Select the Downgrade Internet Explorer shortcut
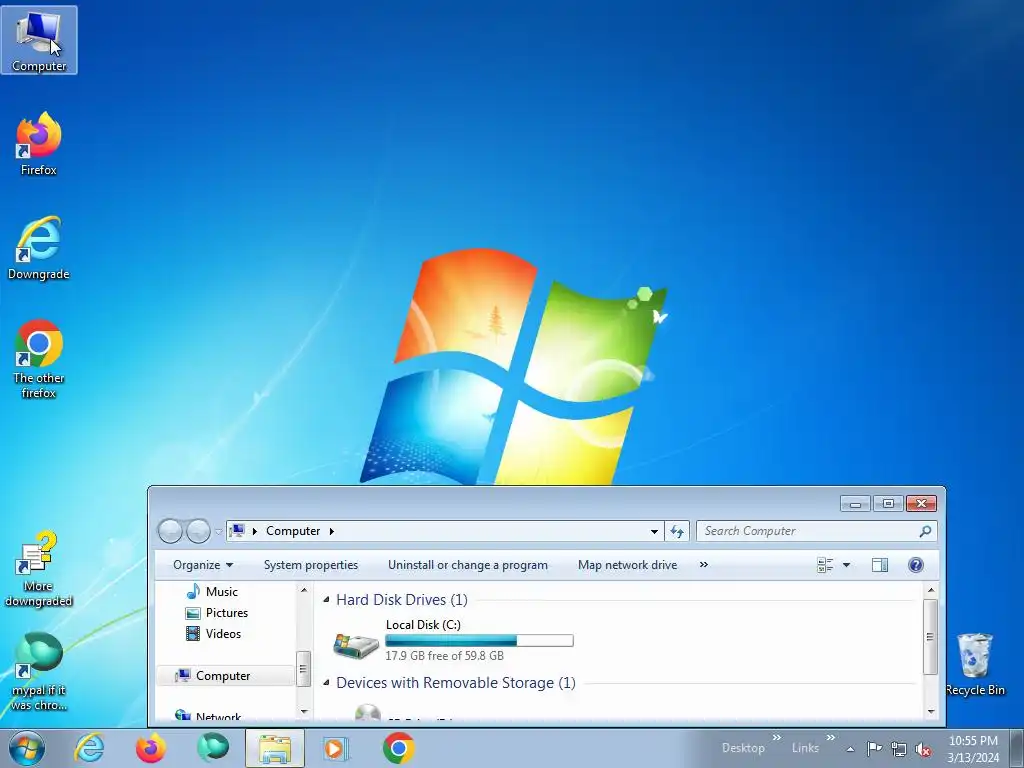1024x768 pixels. [39, 248]
